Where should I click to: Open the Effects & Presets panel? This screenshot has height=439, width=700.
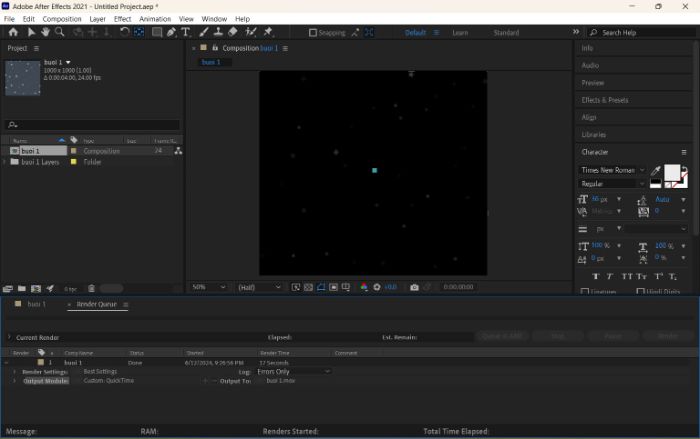(604, 100)
